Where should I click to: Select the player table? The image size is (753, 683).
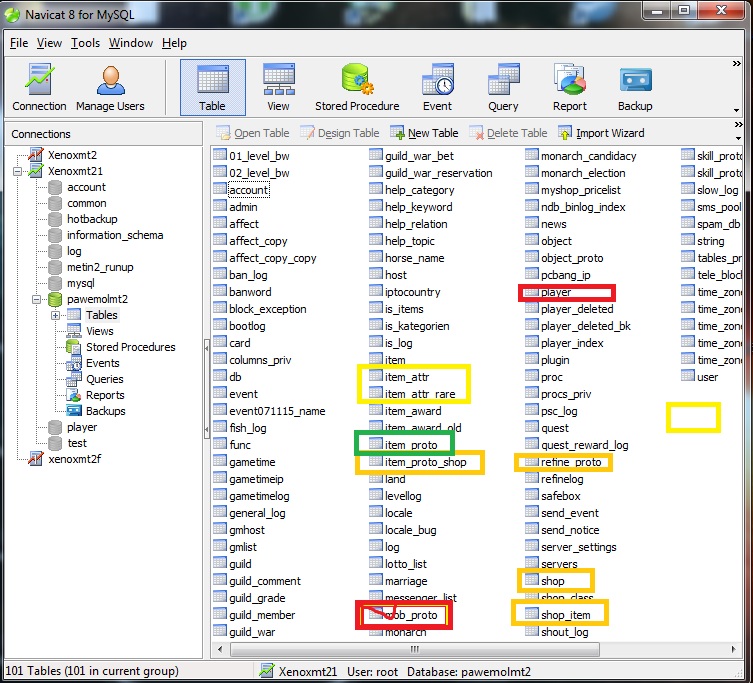[556, 292]
